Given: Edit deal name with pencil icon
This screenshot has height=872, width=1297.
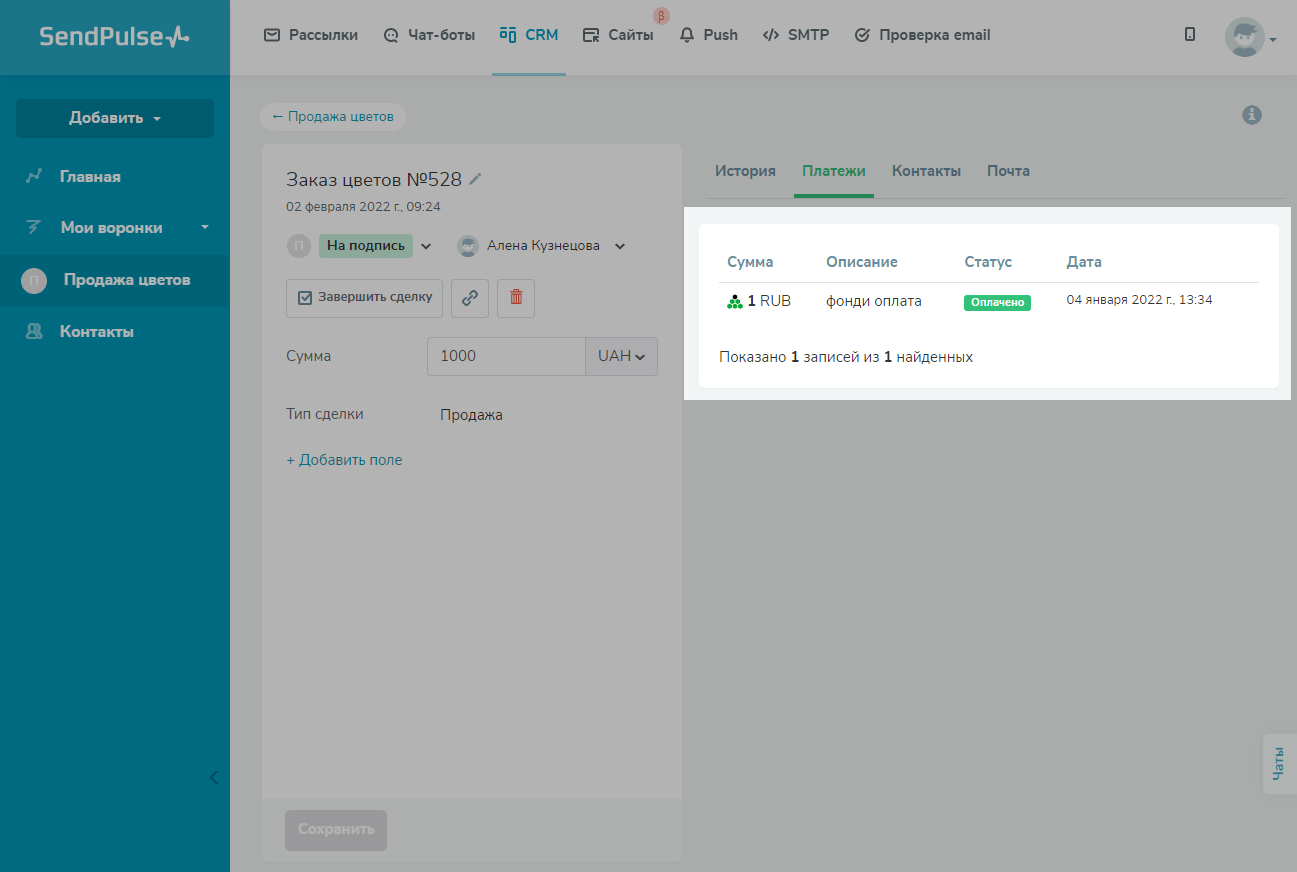Looking at the screenshot, I should click(x=476, y=179).
